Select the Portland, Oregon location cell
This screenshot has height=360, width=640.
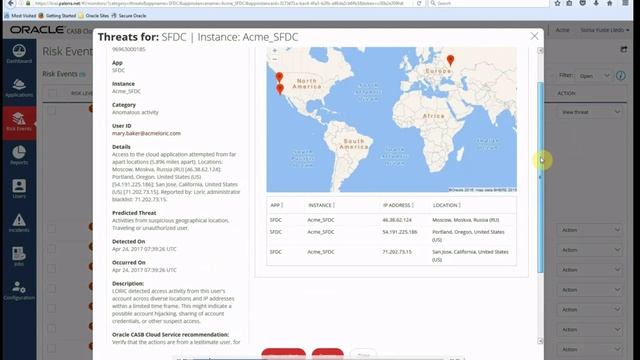[468, 236]
